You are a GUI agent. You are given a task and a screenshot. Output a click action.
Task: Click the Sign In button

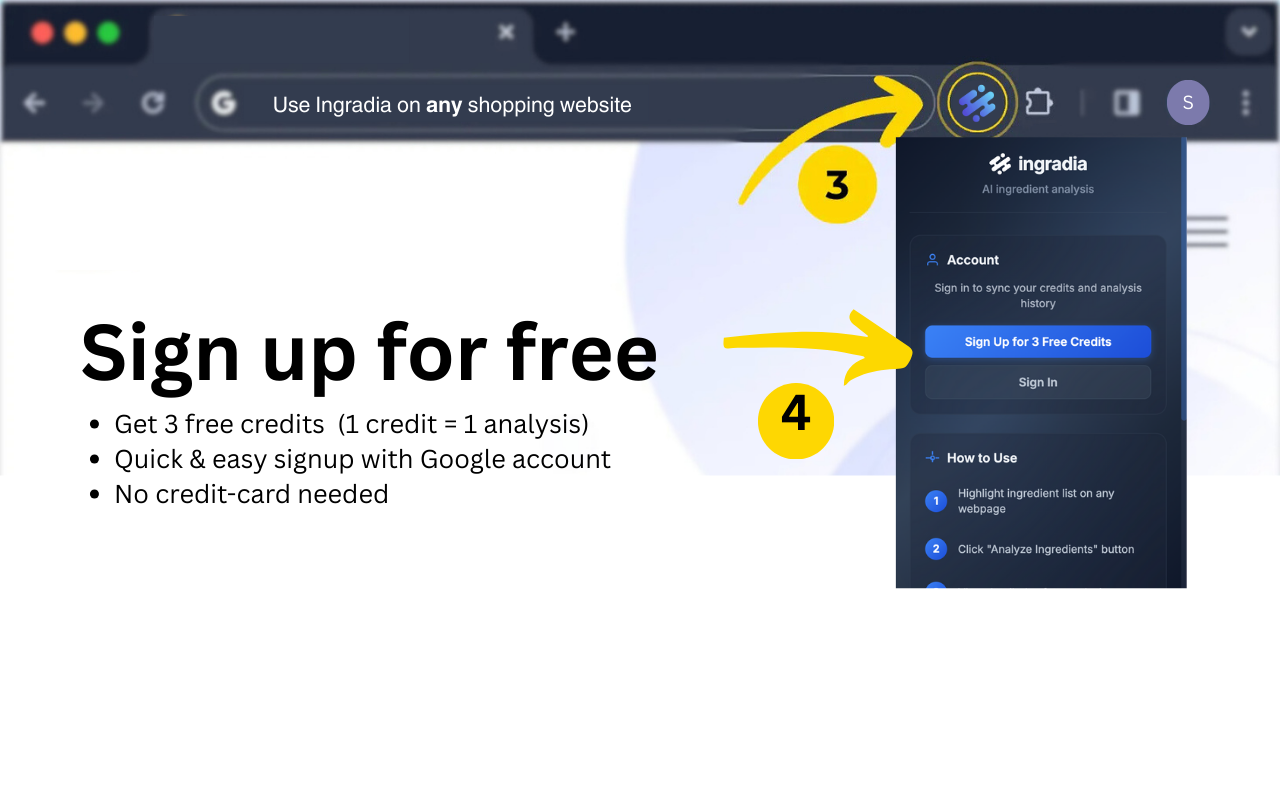1038,382
